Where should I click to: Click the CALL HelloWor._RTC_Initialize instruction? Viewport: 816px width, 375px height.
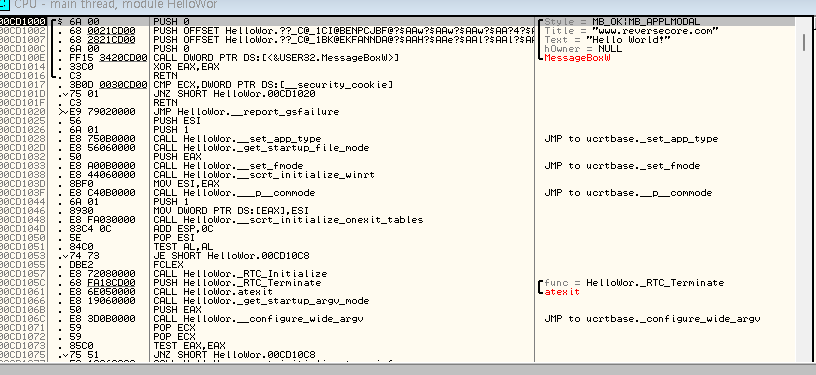[240, 274]
